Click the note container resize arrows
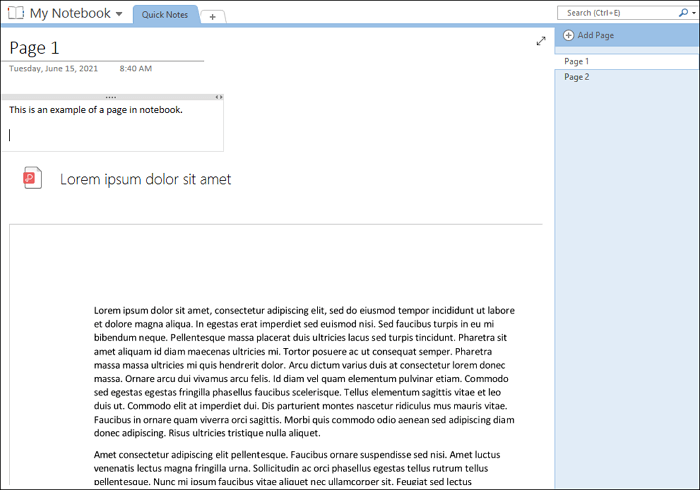This screenshot has height=490, width=700. (x=219, y=97)
